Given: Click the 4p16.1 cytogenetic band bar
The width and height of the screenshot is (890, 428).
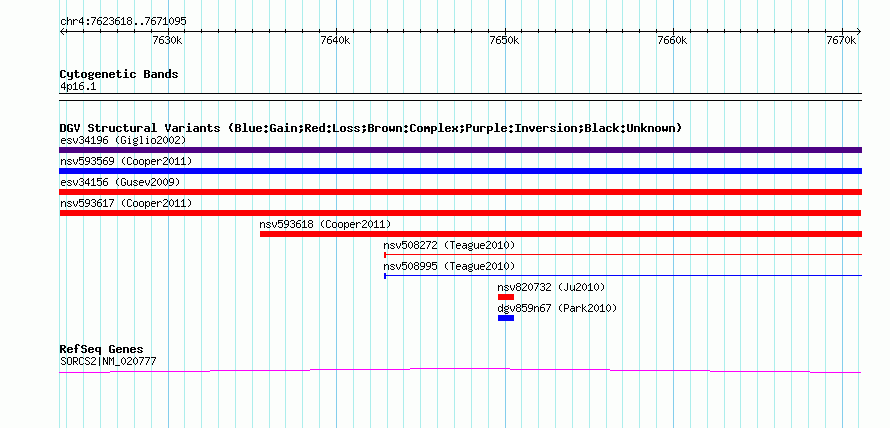Looking at the screenshot, I should tap(460, 96).
